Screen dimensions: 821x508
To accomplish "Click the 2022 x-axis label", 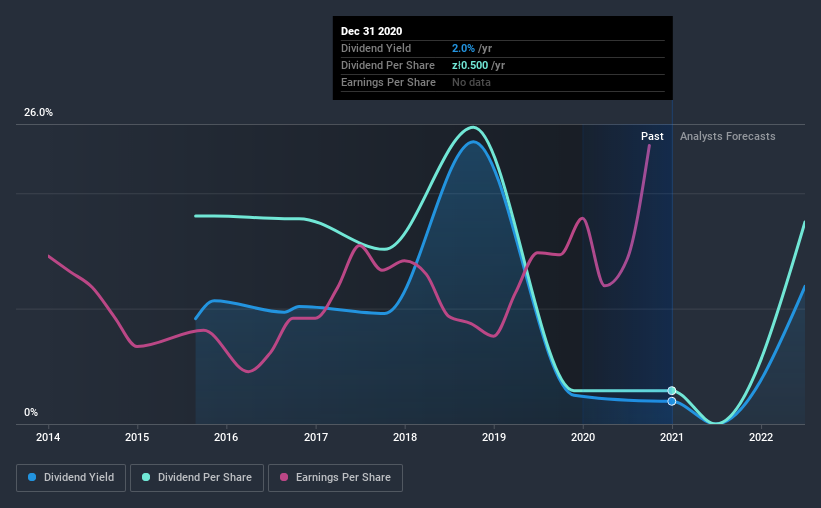I will pyautogui.click(x=761, y=437).
